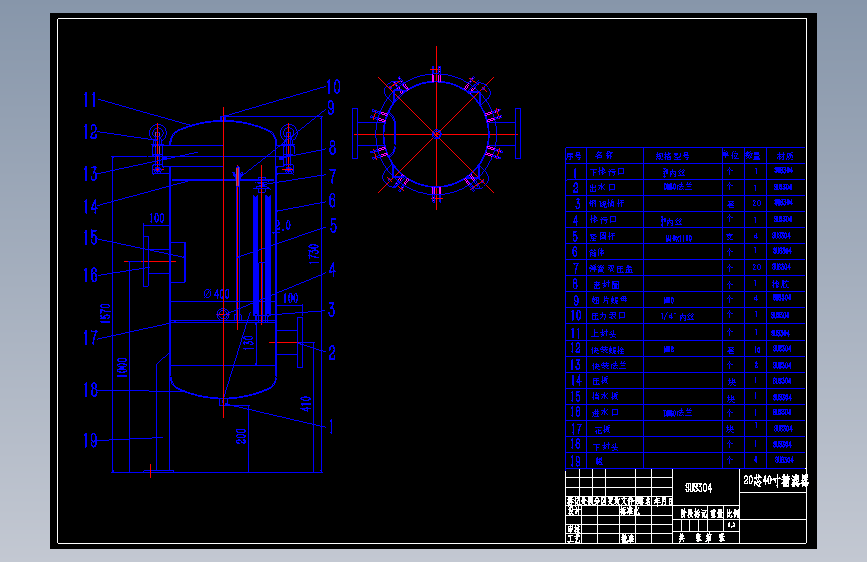Click callout number 16 in the vessel drawing
The image size is (867, 562).
[90, 275]
